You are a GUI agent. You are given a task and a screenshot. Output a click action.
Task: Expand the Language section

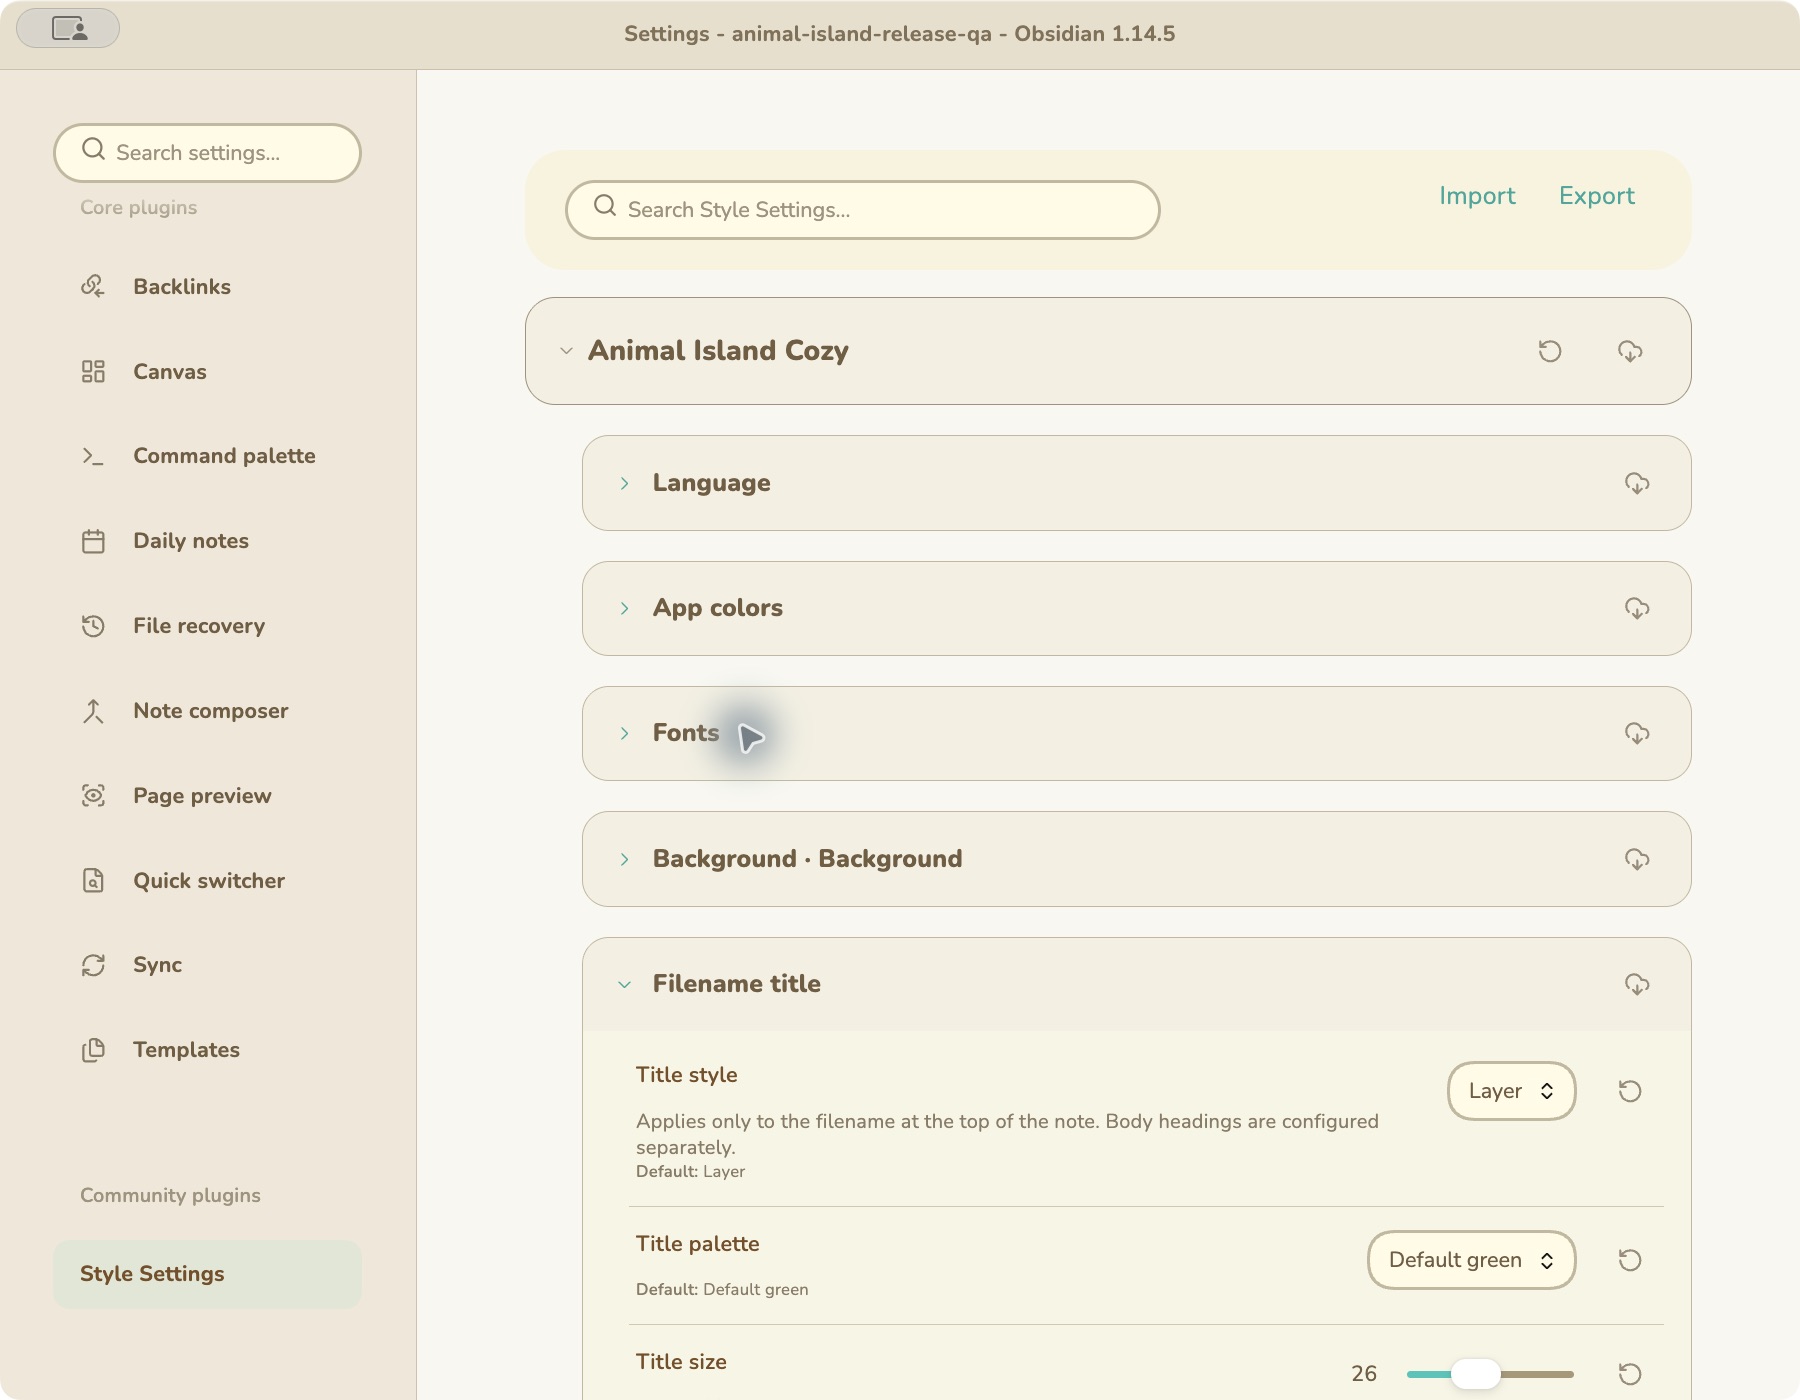(x=624, y=483)
